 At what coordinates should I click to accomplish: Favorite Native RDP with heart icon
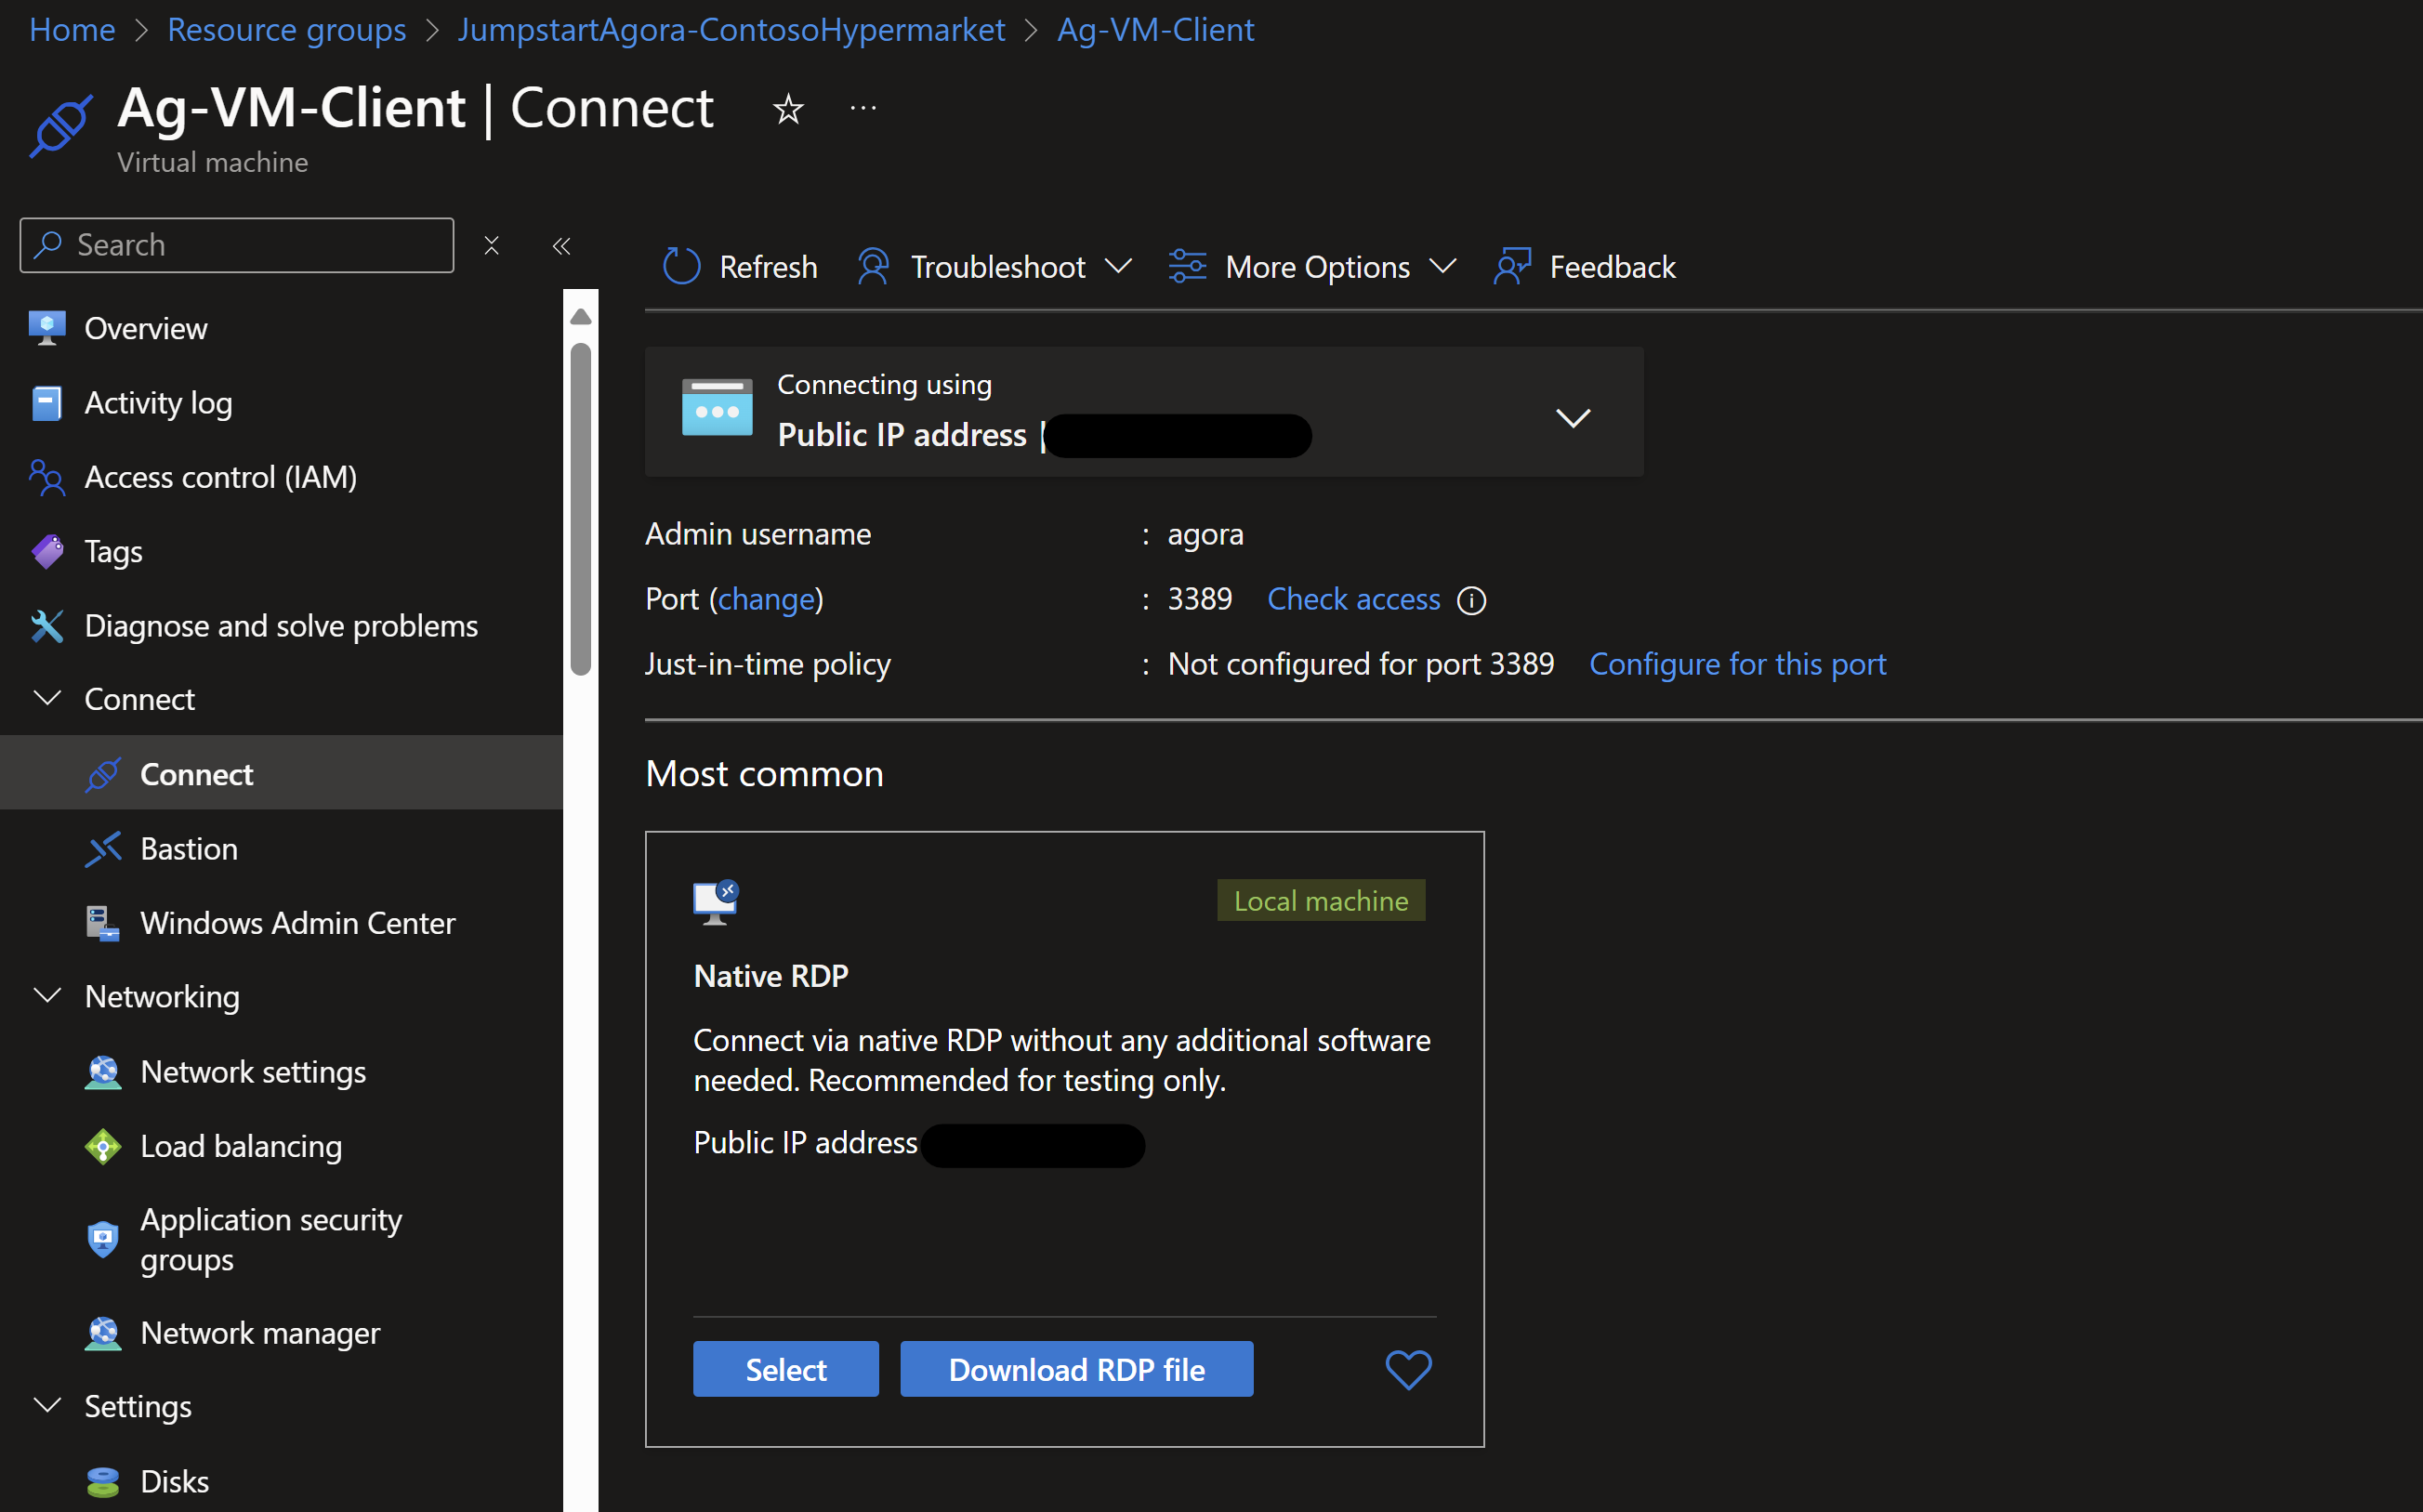[x=1408, y=1369]
